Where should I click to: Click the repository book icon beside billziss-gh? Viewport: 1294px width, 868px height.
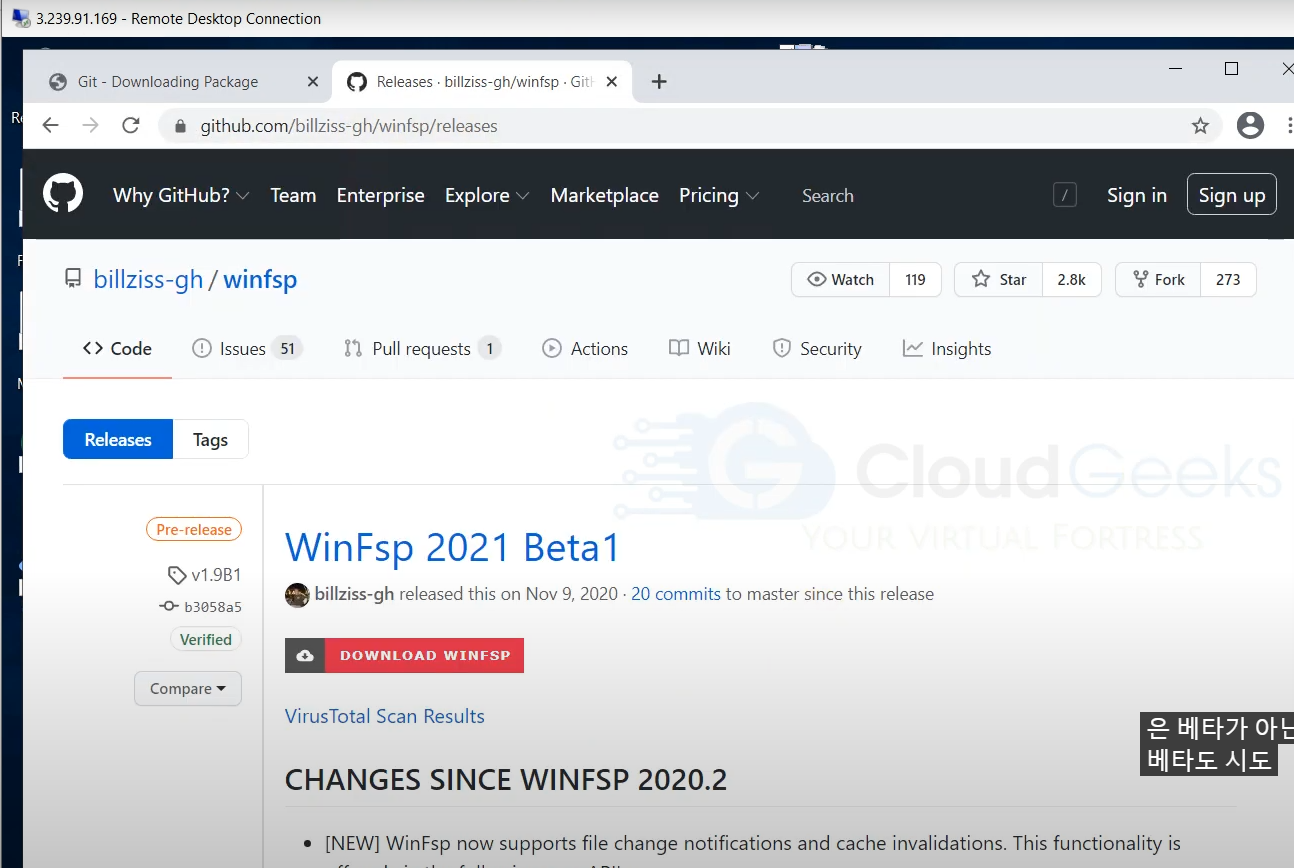click(73, 279)
